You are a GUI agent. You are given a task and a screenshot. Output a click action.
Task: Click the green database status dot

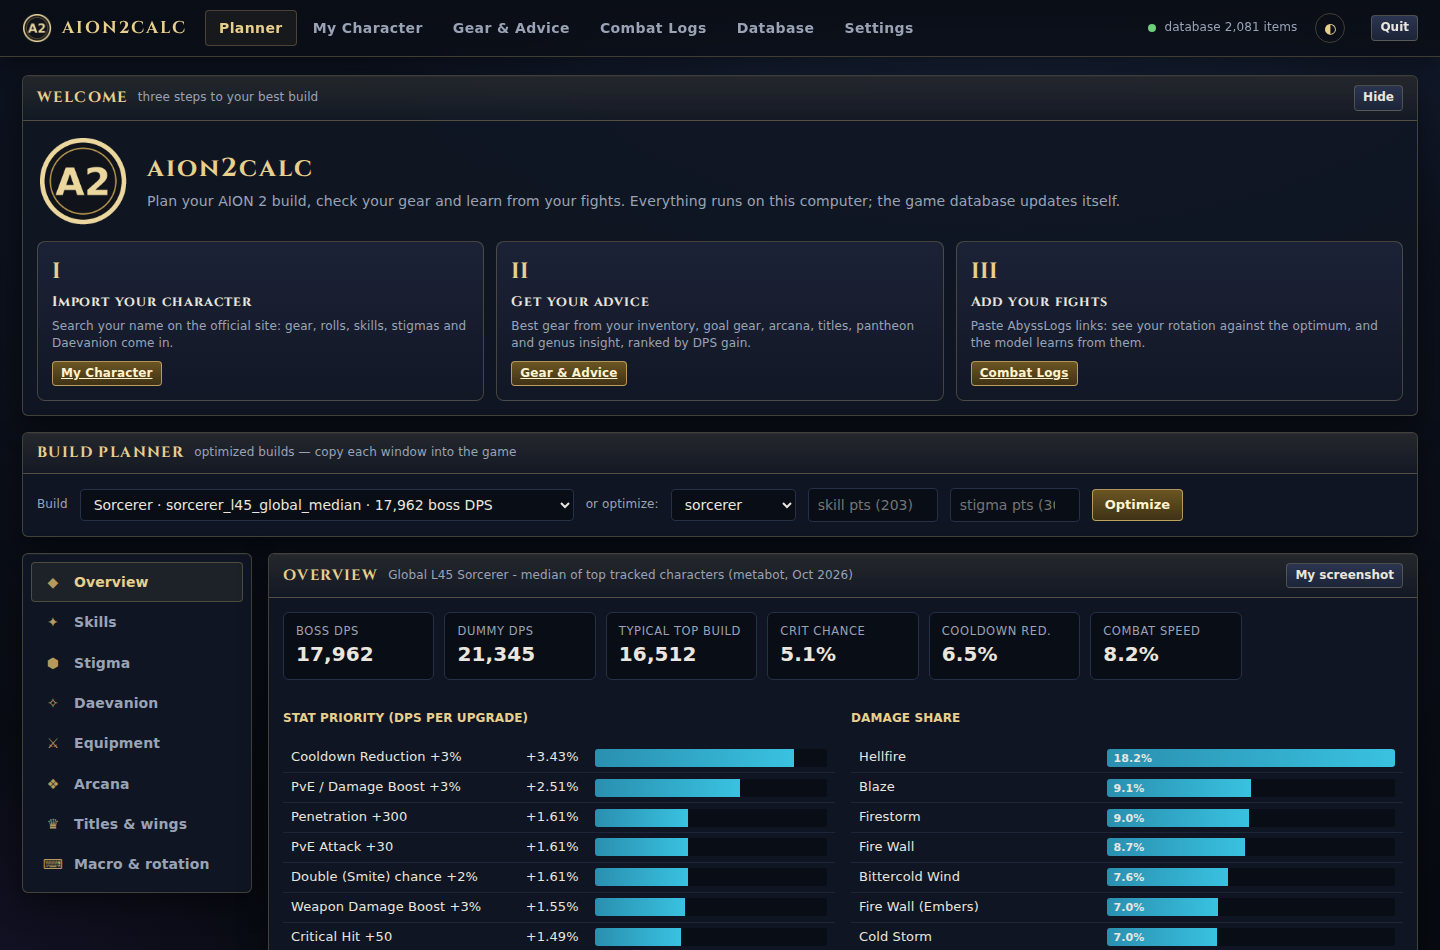(x=1152, y=28)
